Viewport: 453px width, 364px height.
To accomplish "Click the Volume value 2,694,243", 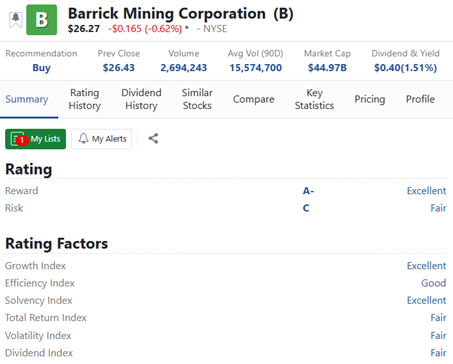I will coord(184,68).
